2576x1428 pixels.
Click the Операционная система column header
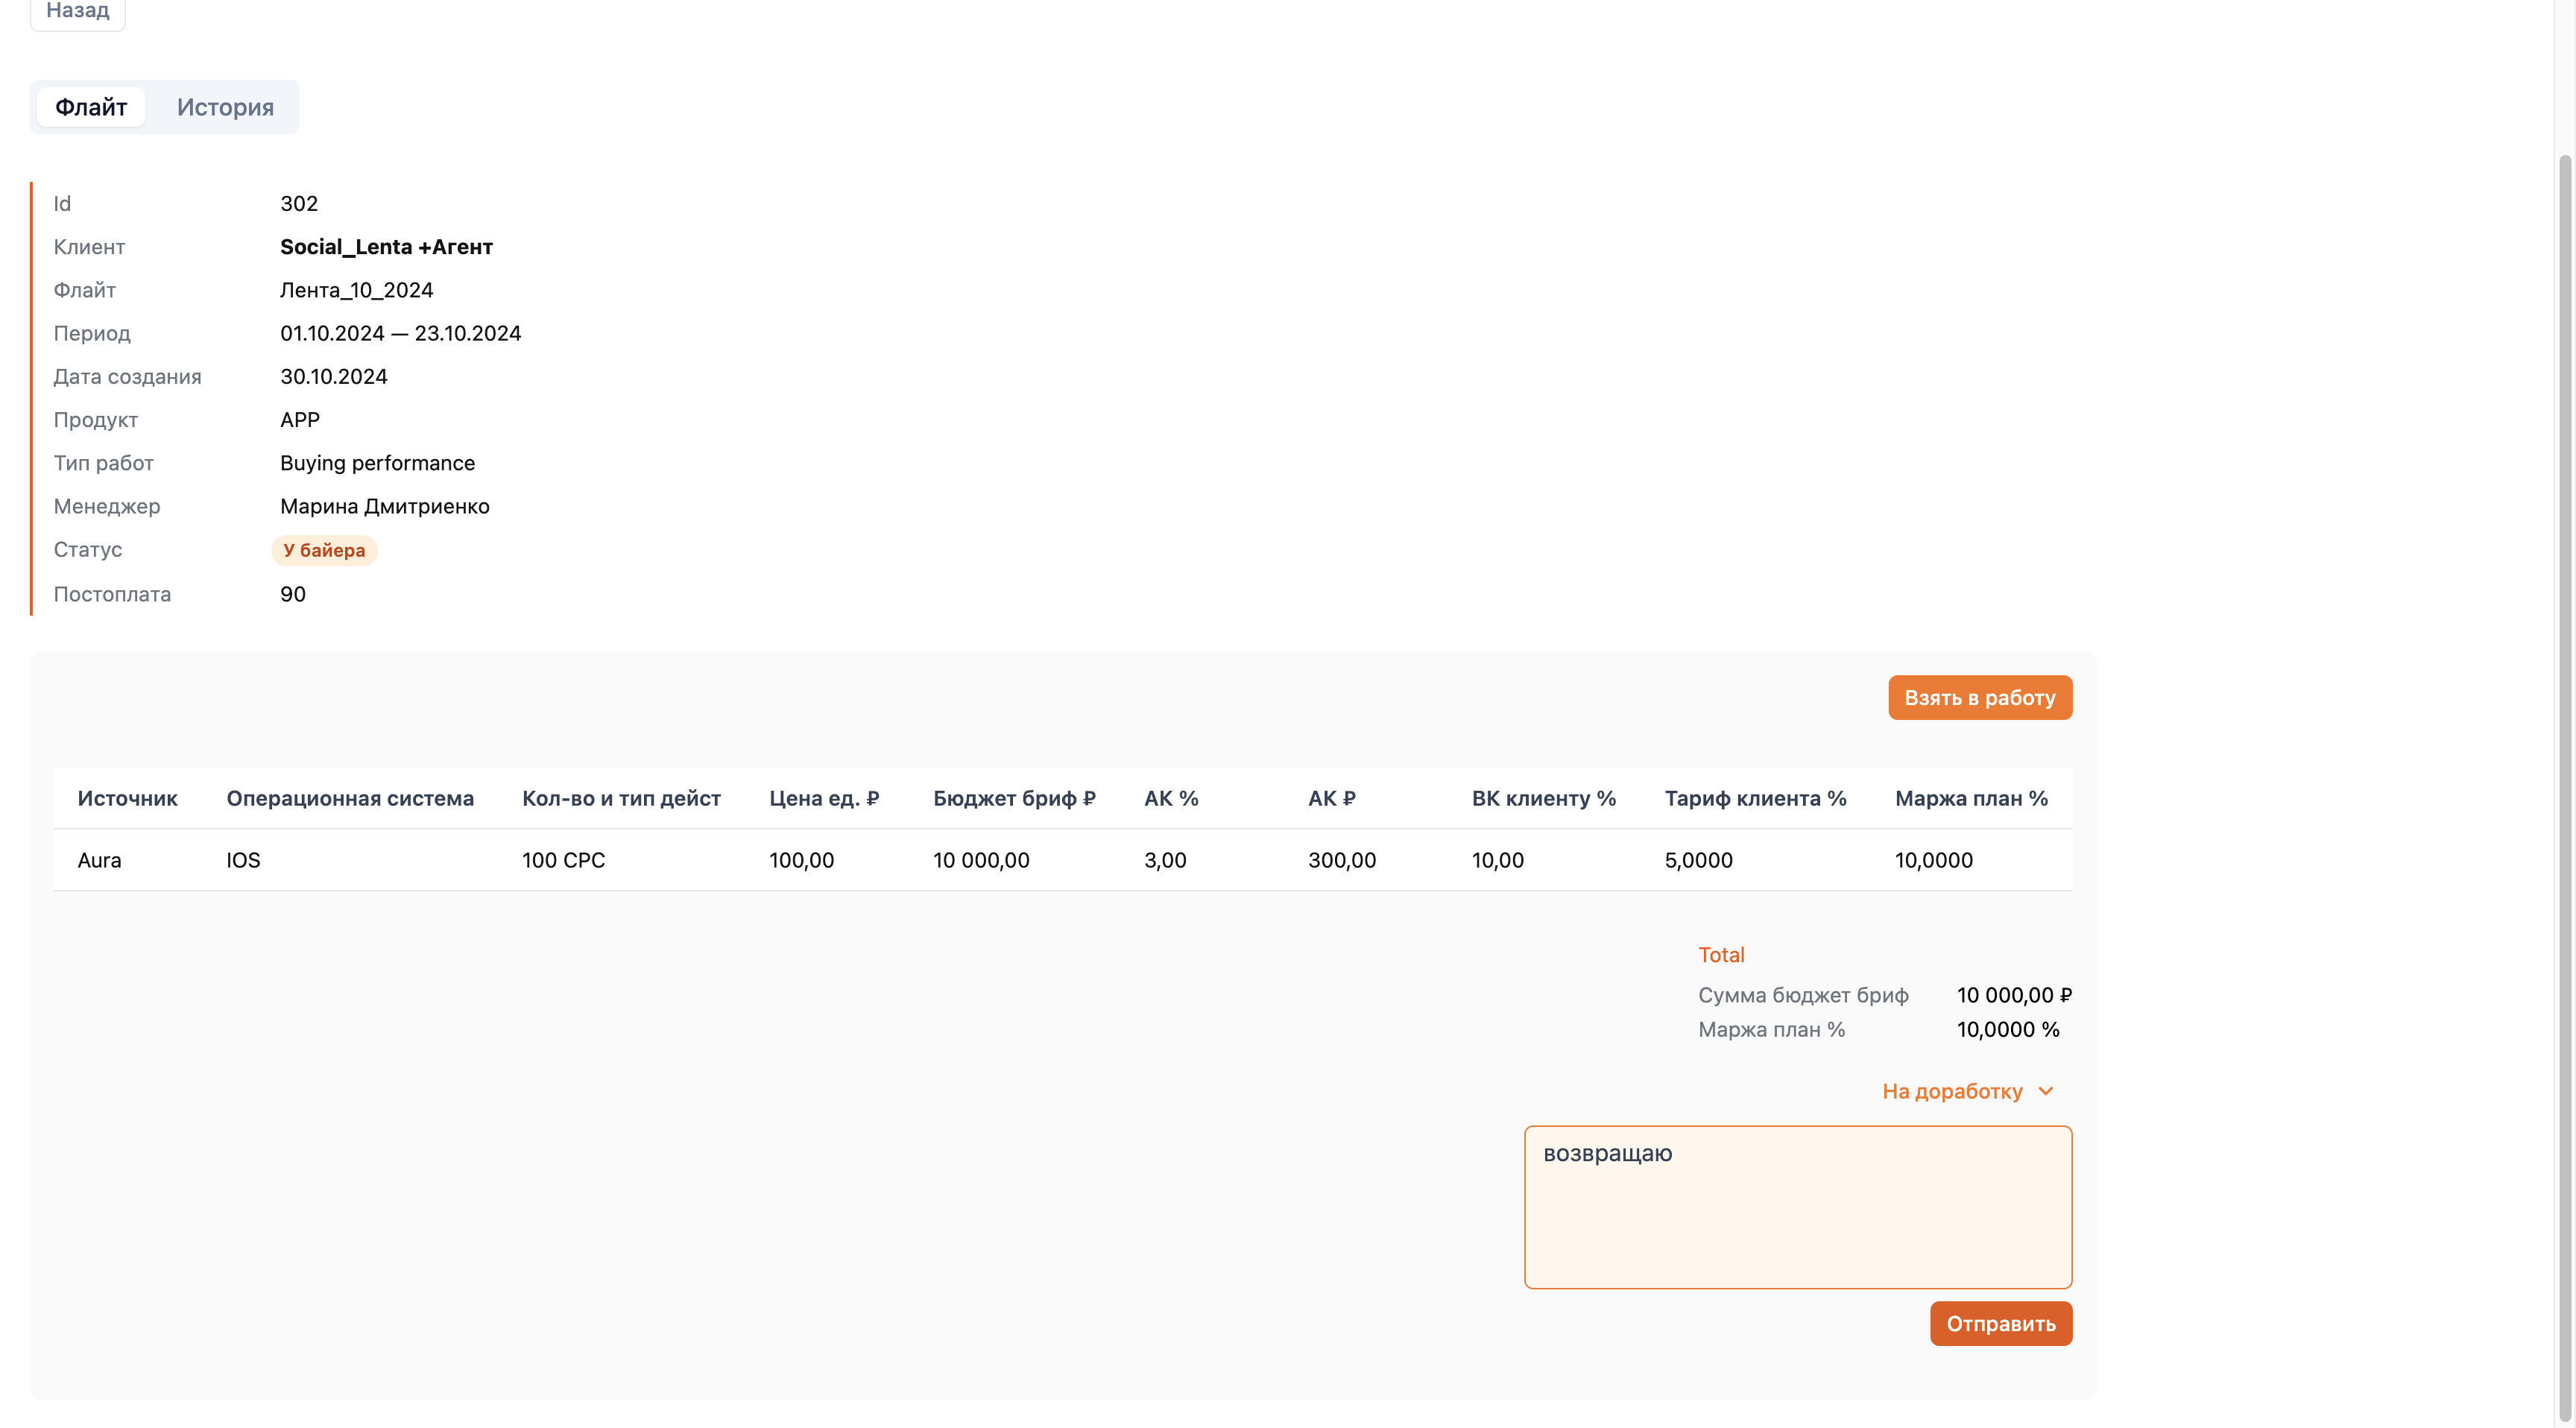coord(350,798)
